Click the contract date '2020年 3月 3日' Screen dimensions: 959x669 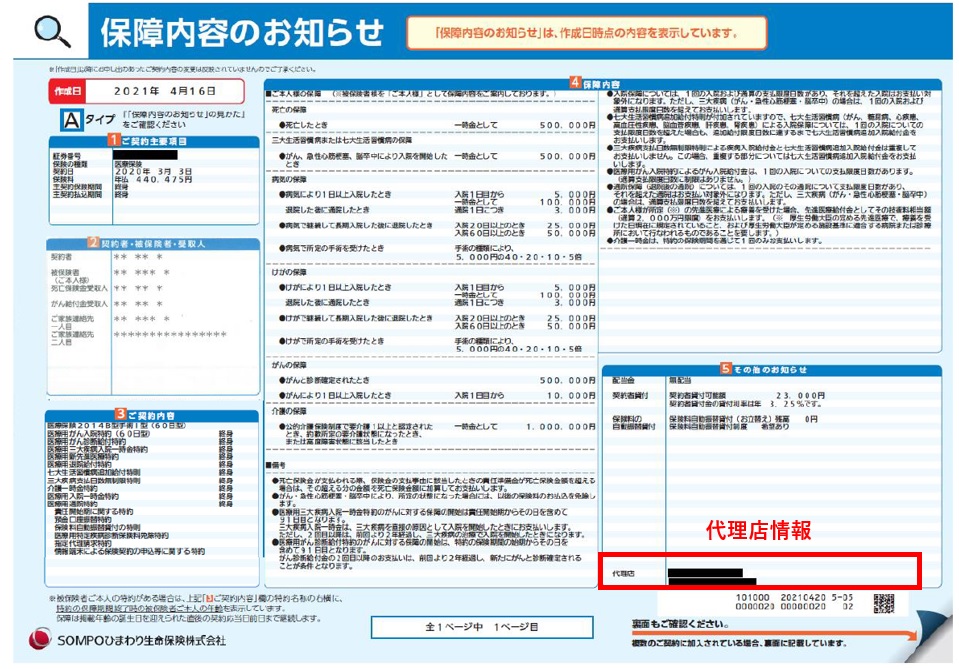pos(154,172)
